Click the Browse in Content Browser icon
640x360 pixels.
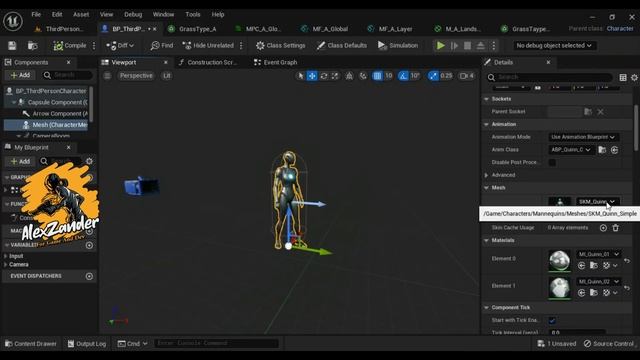[32, 45]
